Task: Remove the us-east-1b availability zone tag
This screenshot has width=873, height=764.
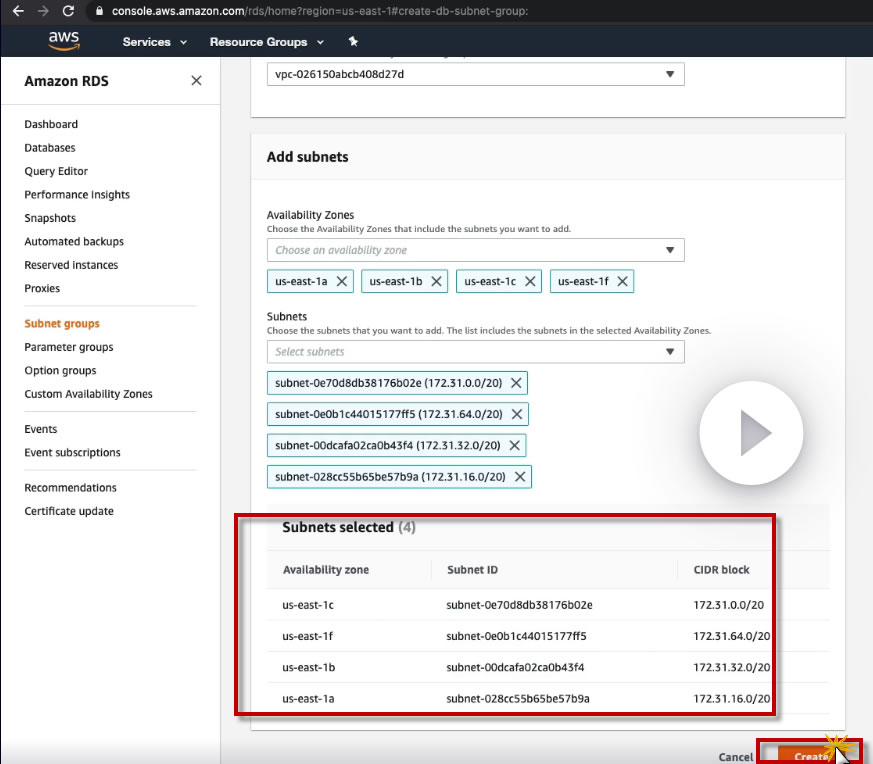Action: coord(436,282)
